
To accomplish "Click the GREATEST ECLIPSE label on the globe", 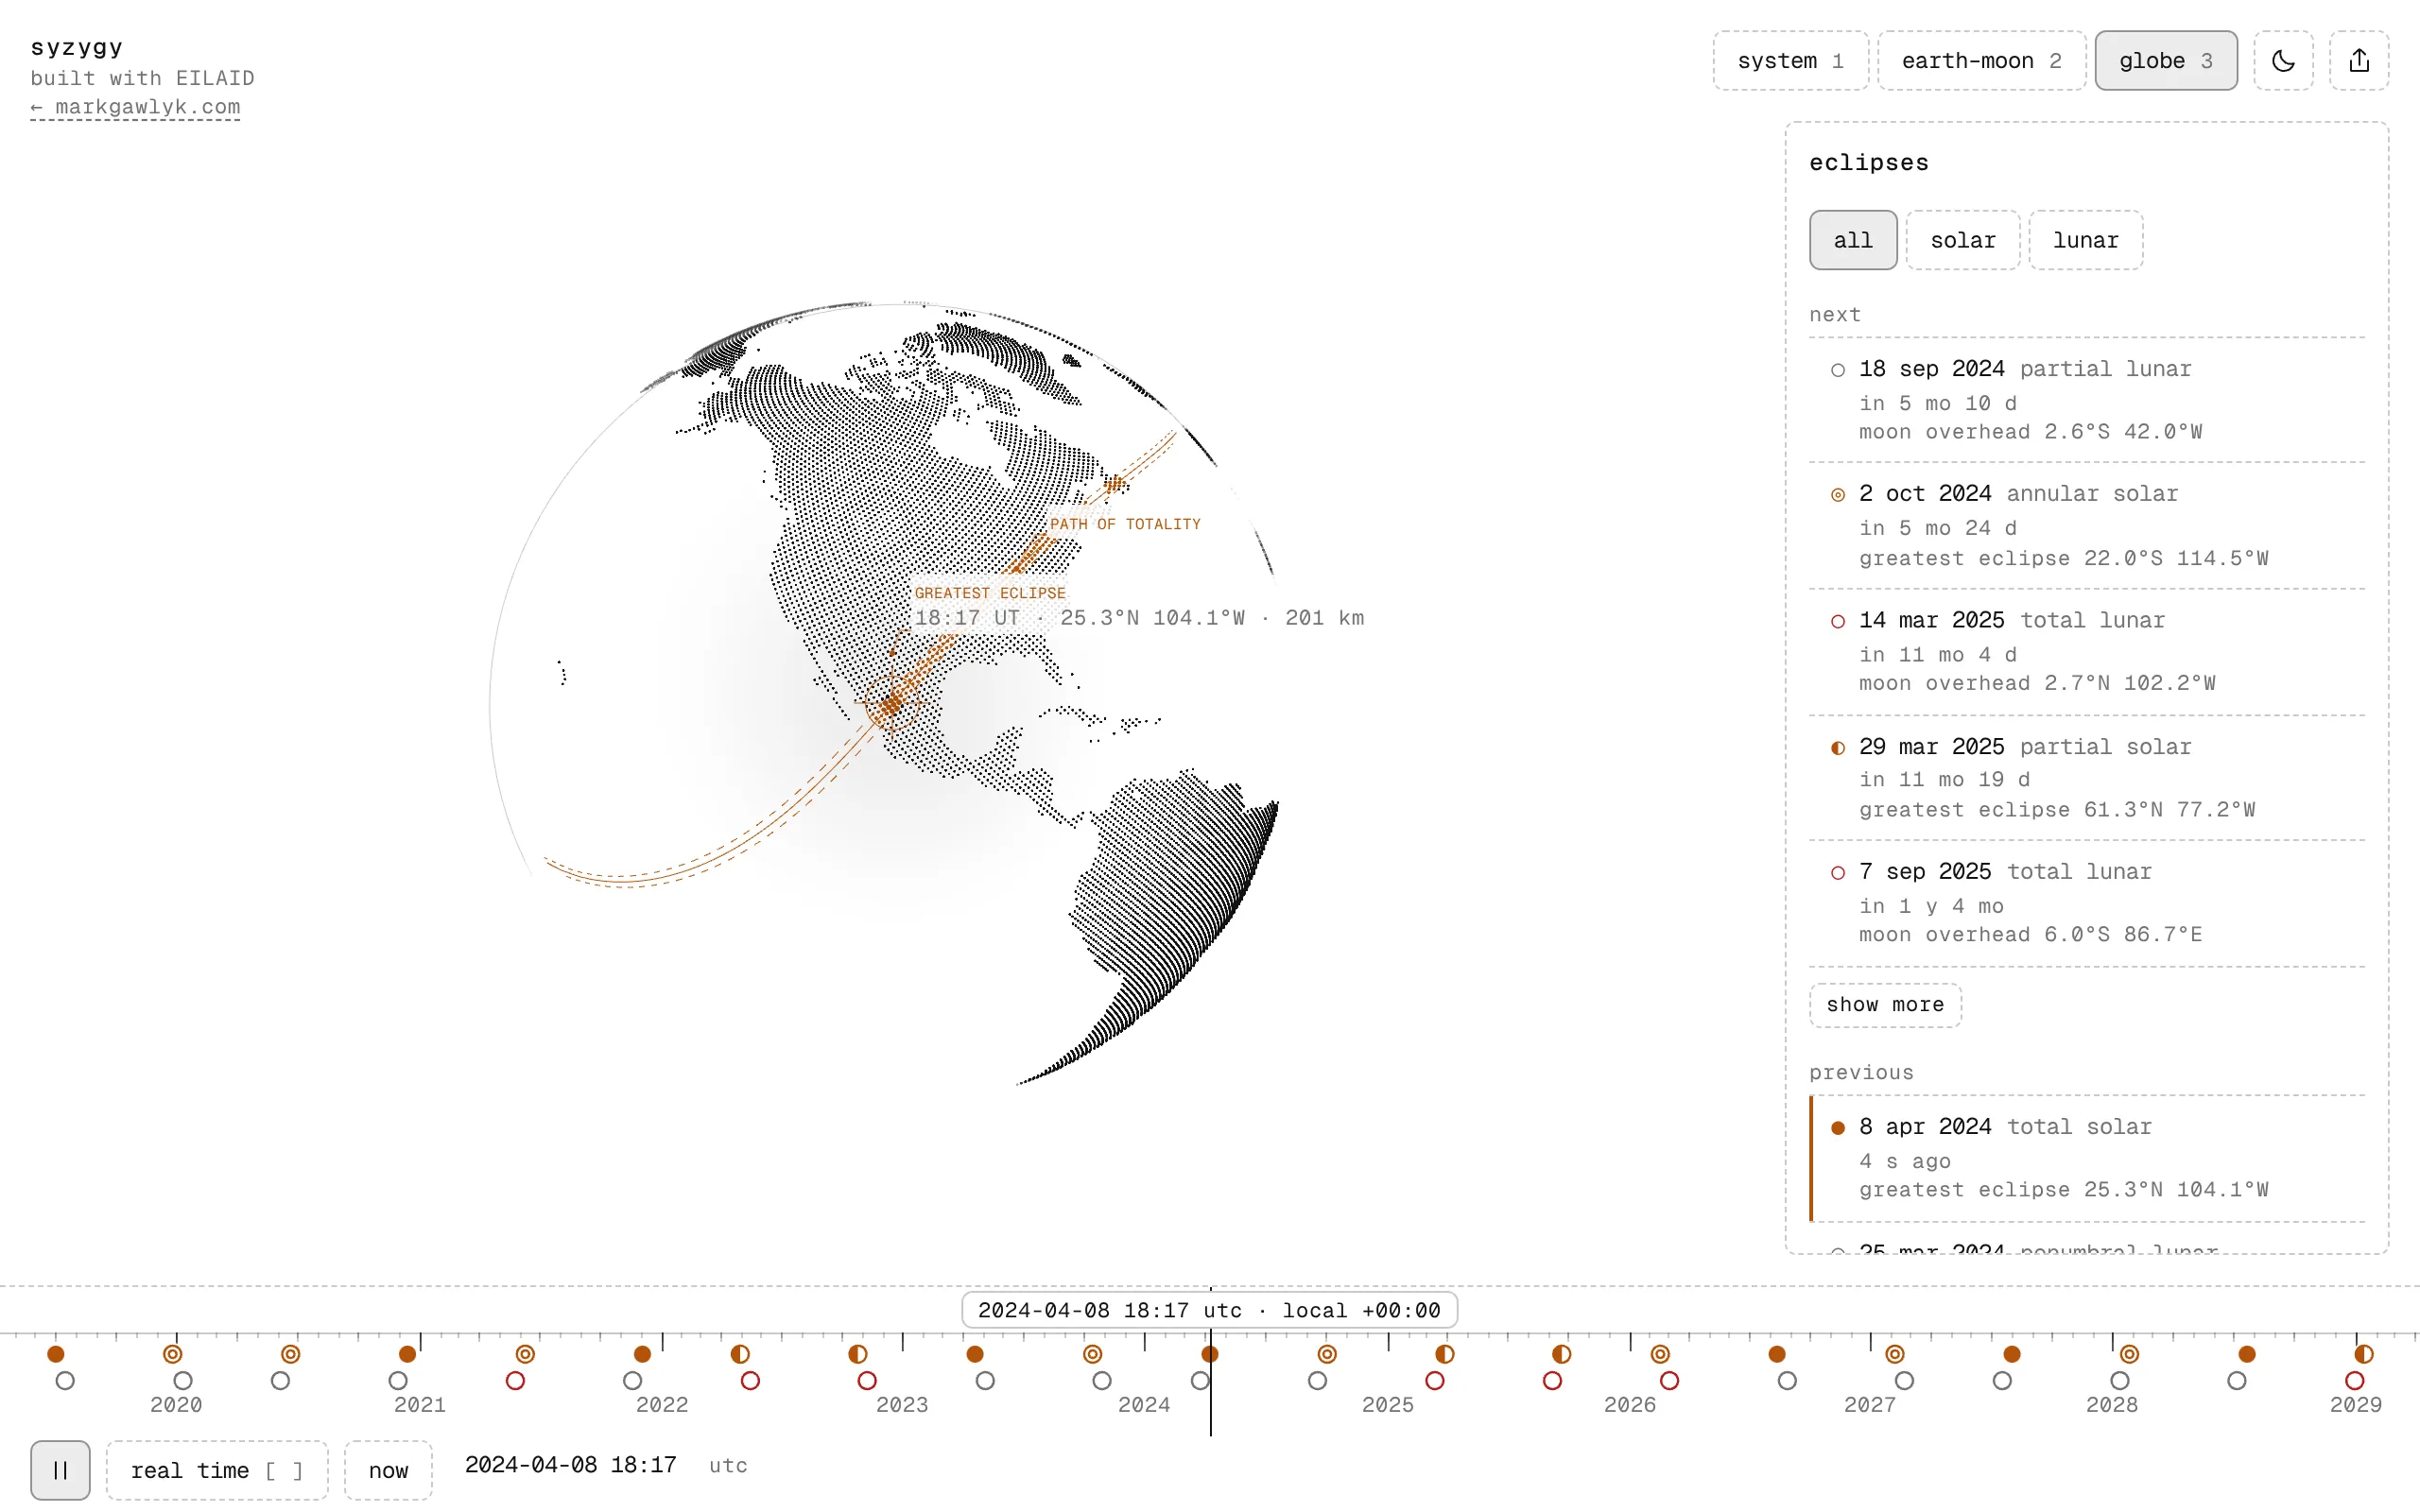I will coord(990,593).
